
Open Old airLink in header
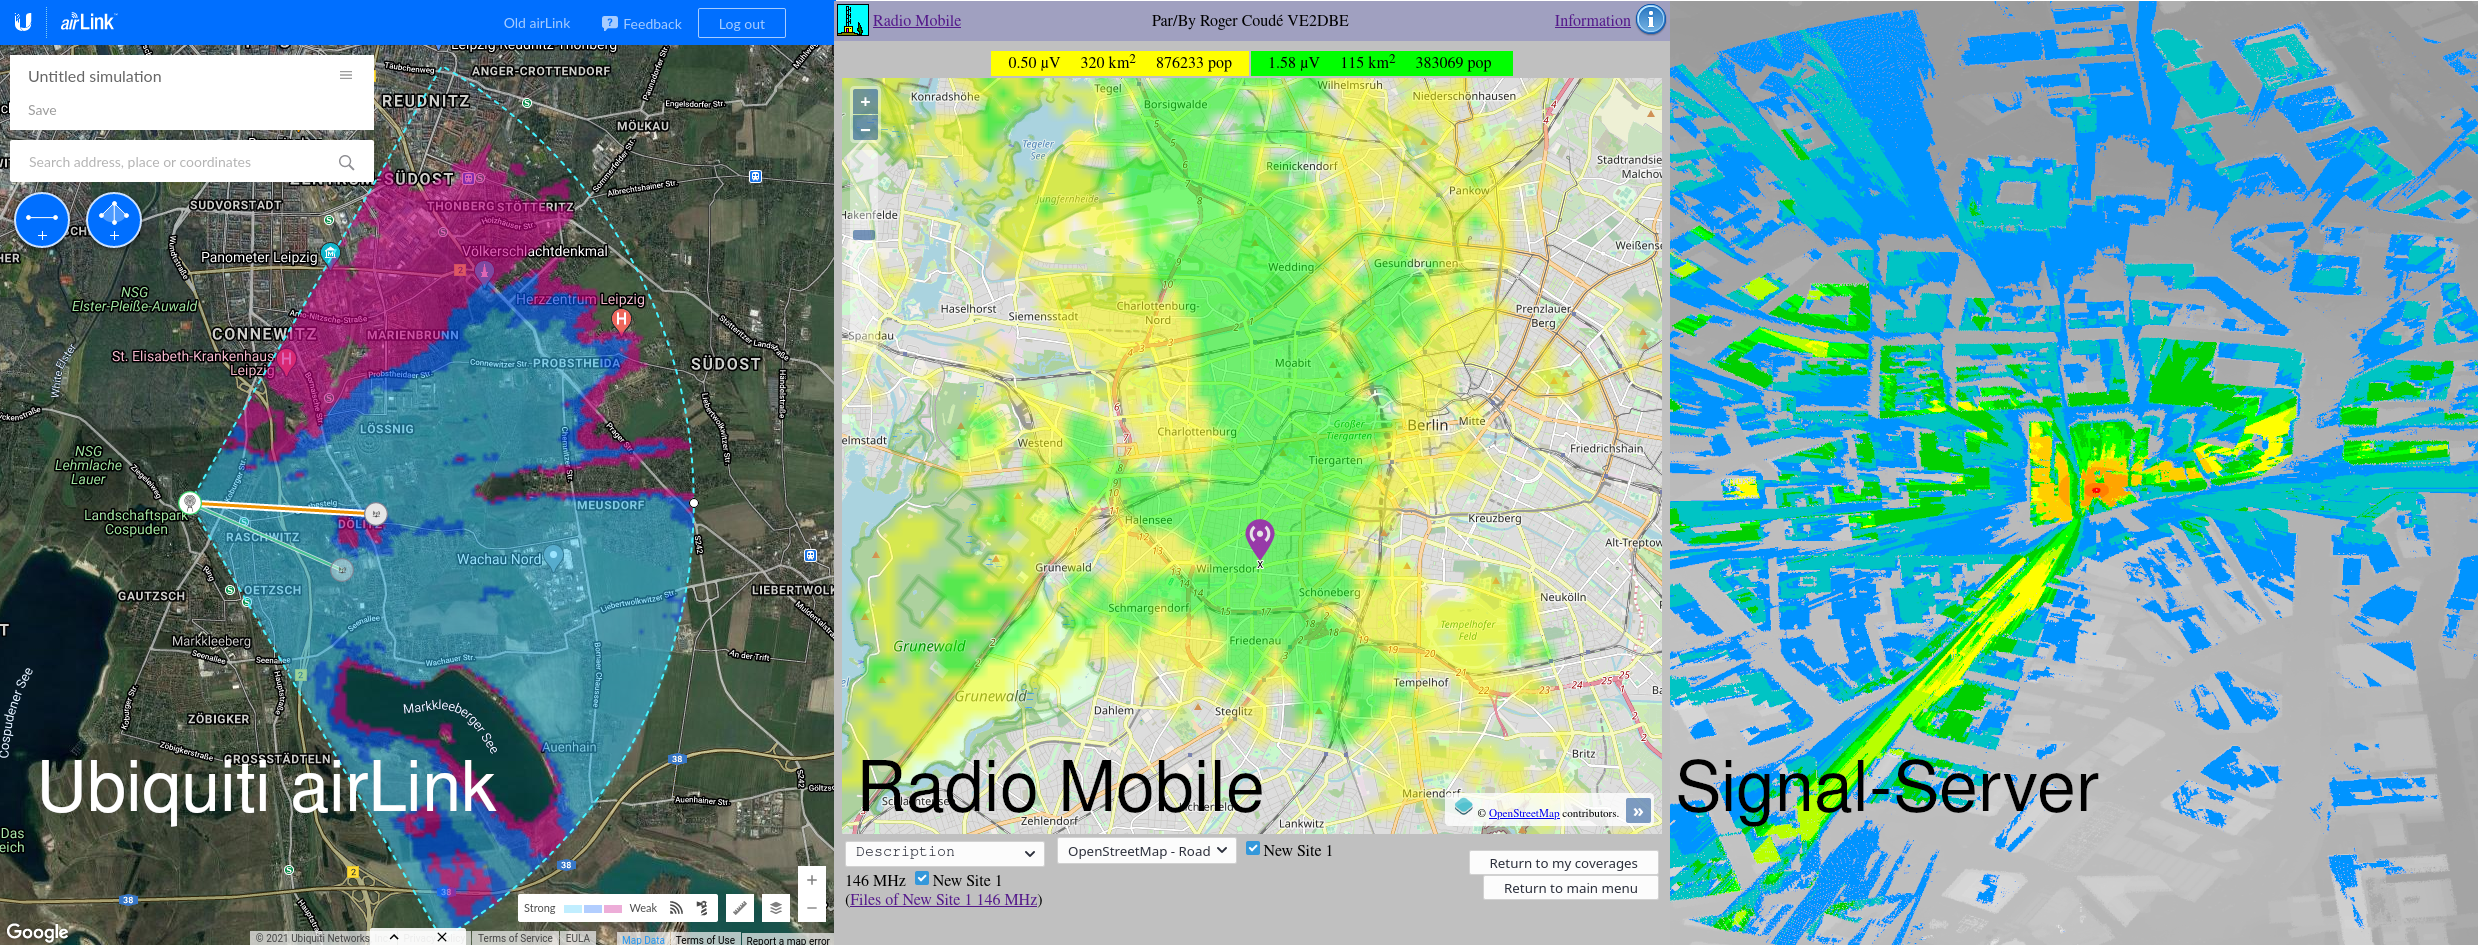click(537, 23)
